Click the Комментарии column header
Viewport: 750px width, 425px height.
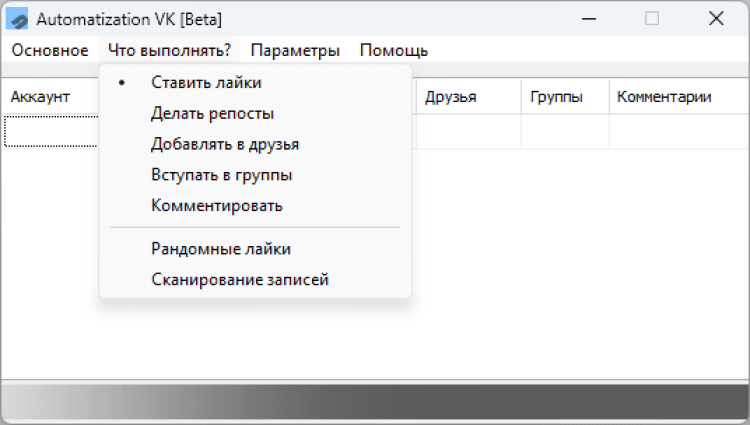pyautogui.click(x=679, y=97)
